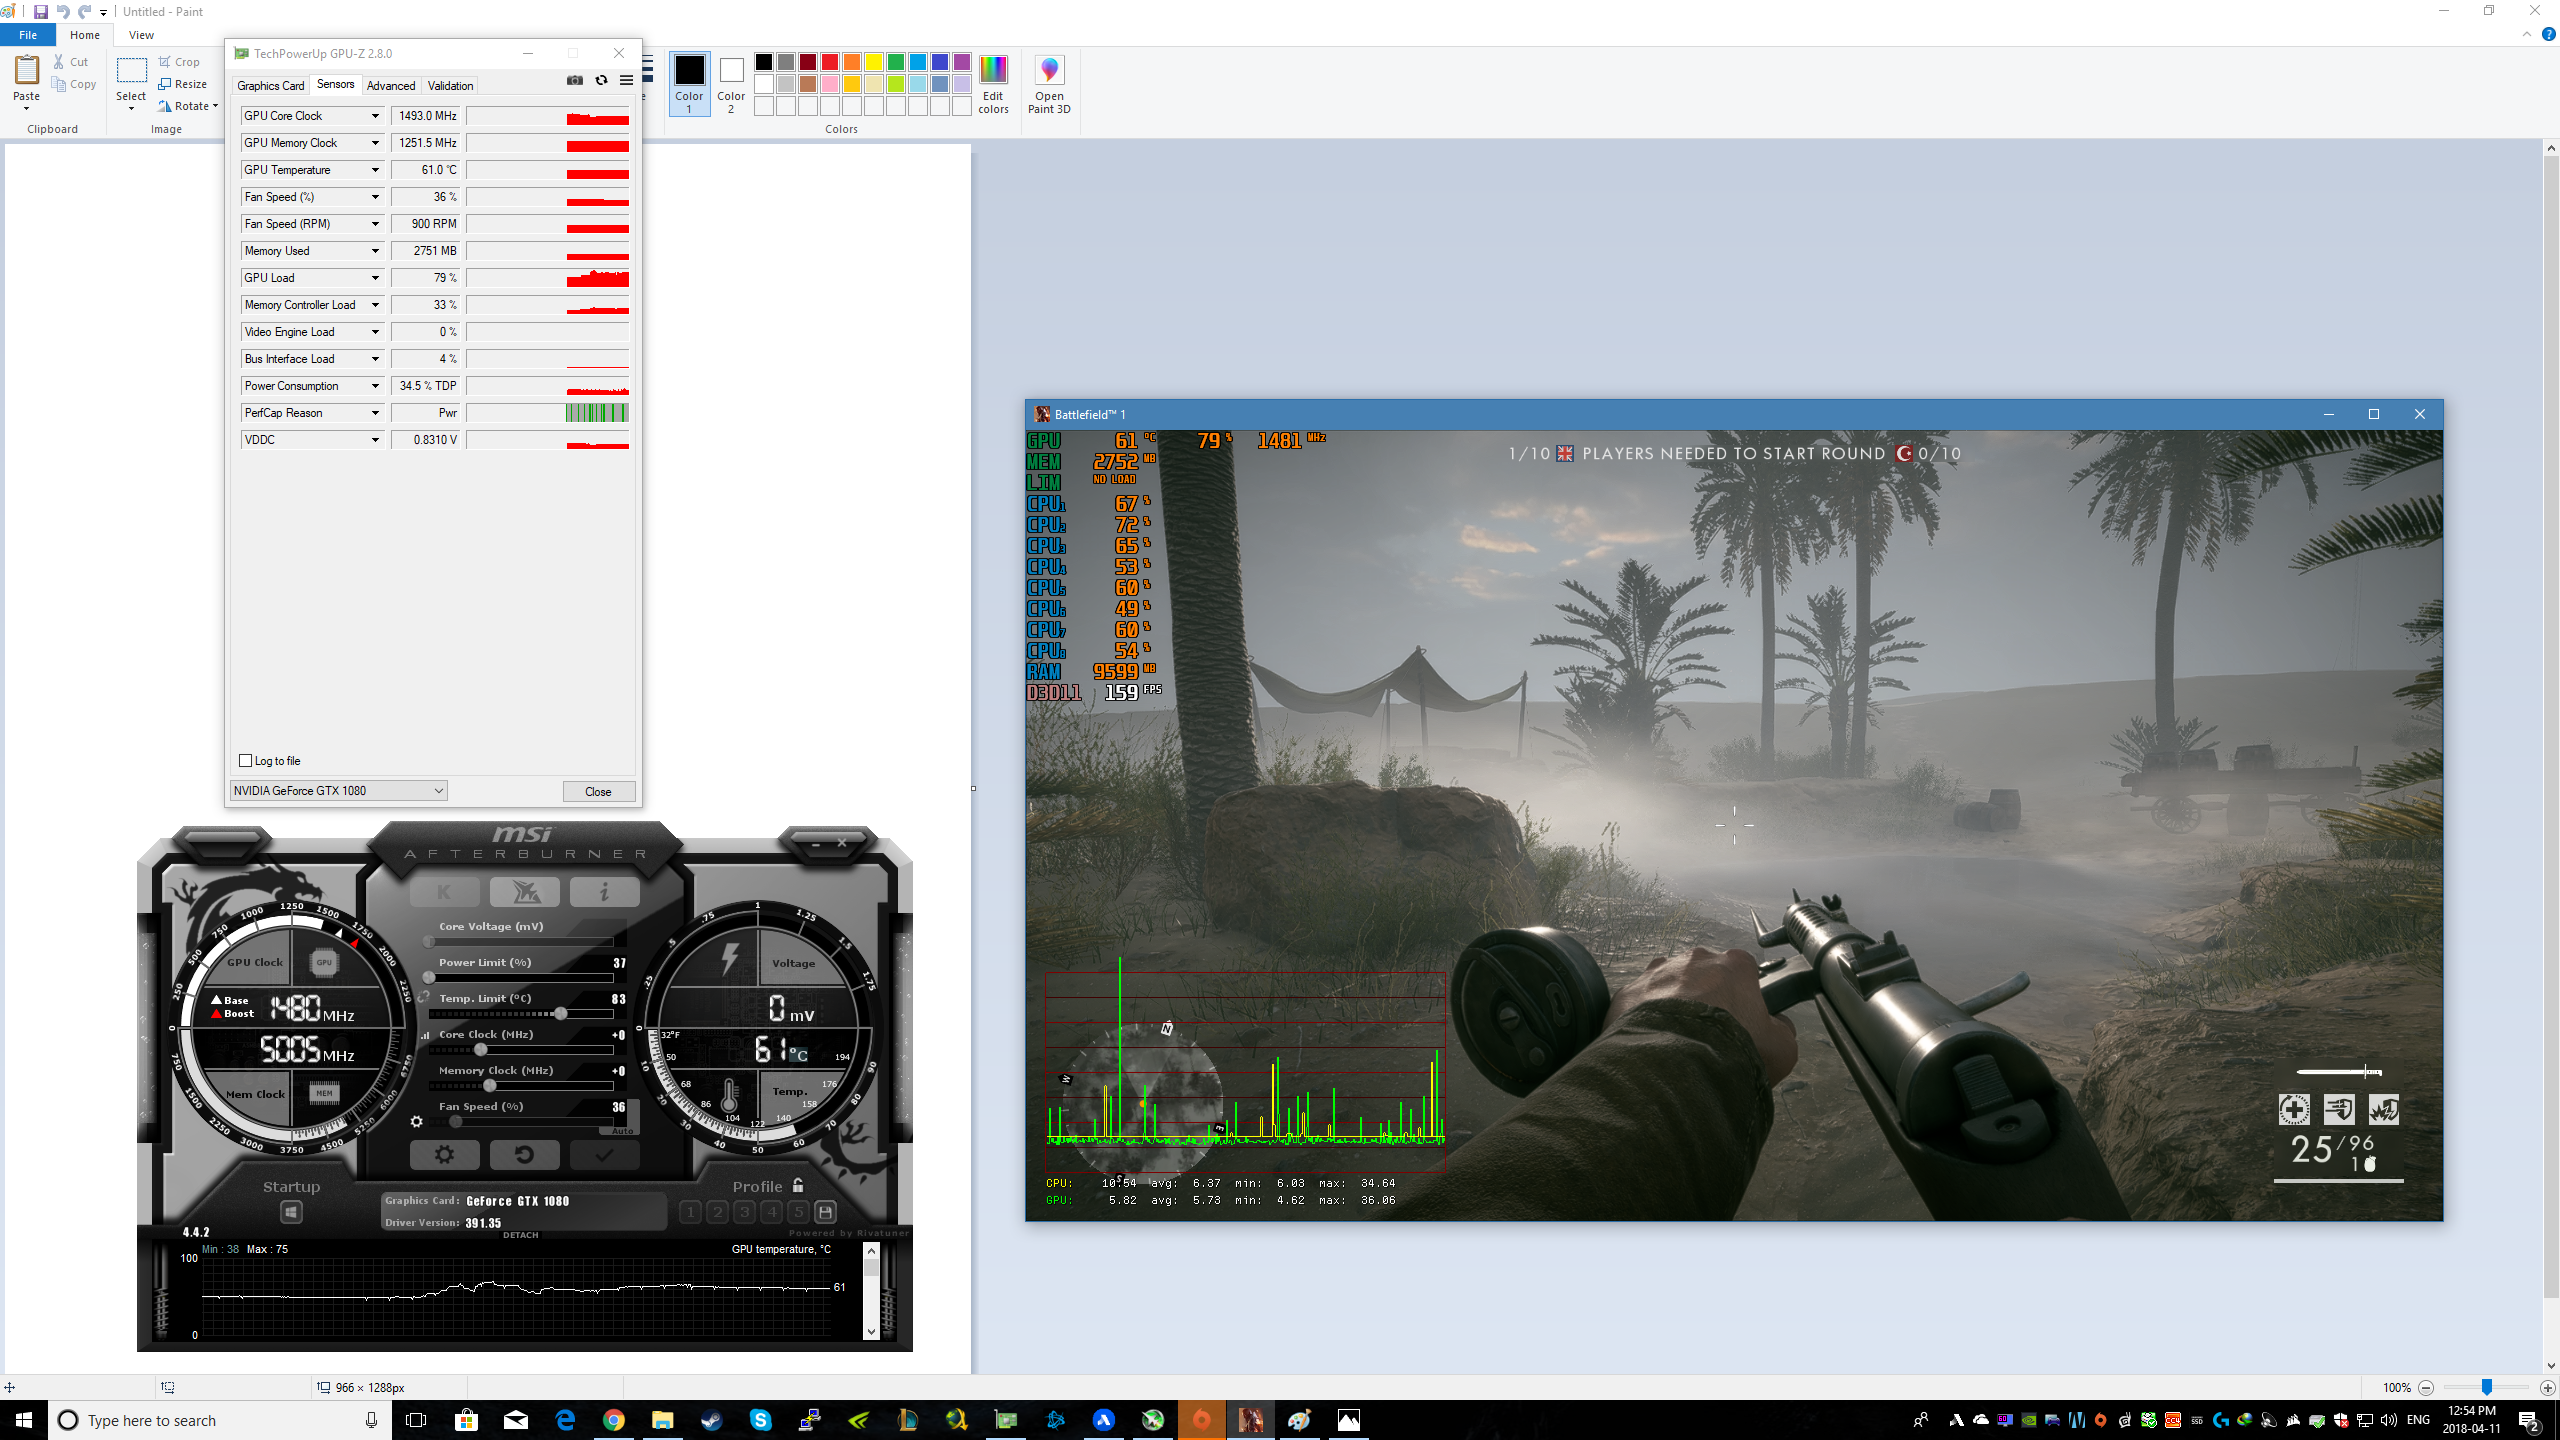Click DETACH on Afterburner monitor graph
This screenshot has height=1440, width=2560.
[x=521, y=1235]
